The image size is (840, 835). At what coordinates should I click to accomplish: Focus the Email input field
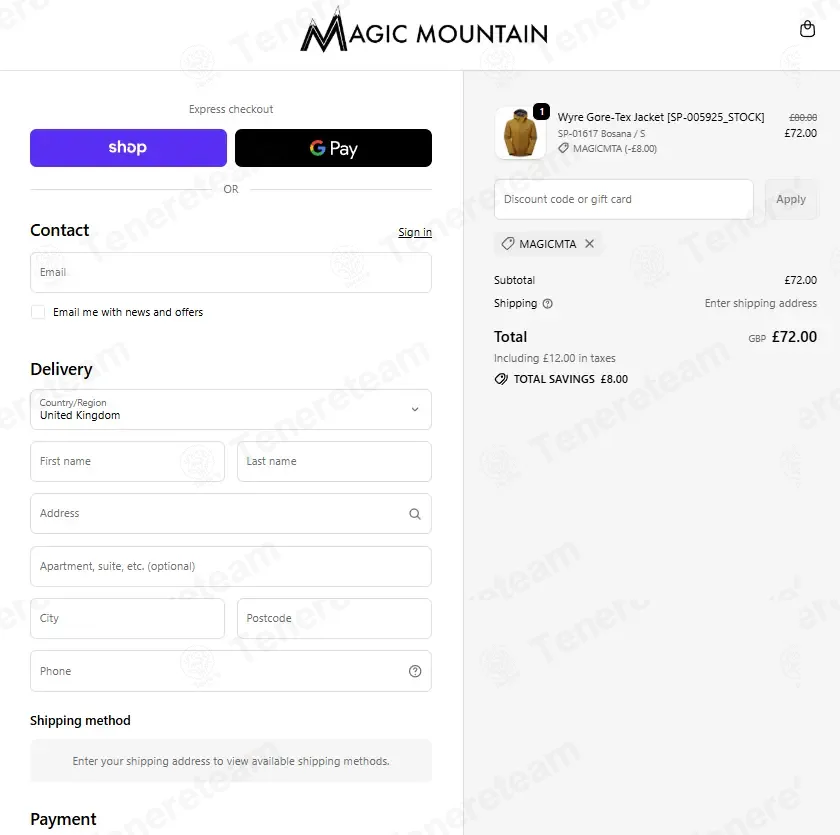click(x=231, y=273)
